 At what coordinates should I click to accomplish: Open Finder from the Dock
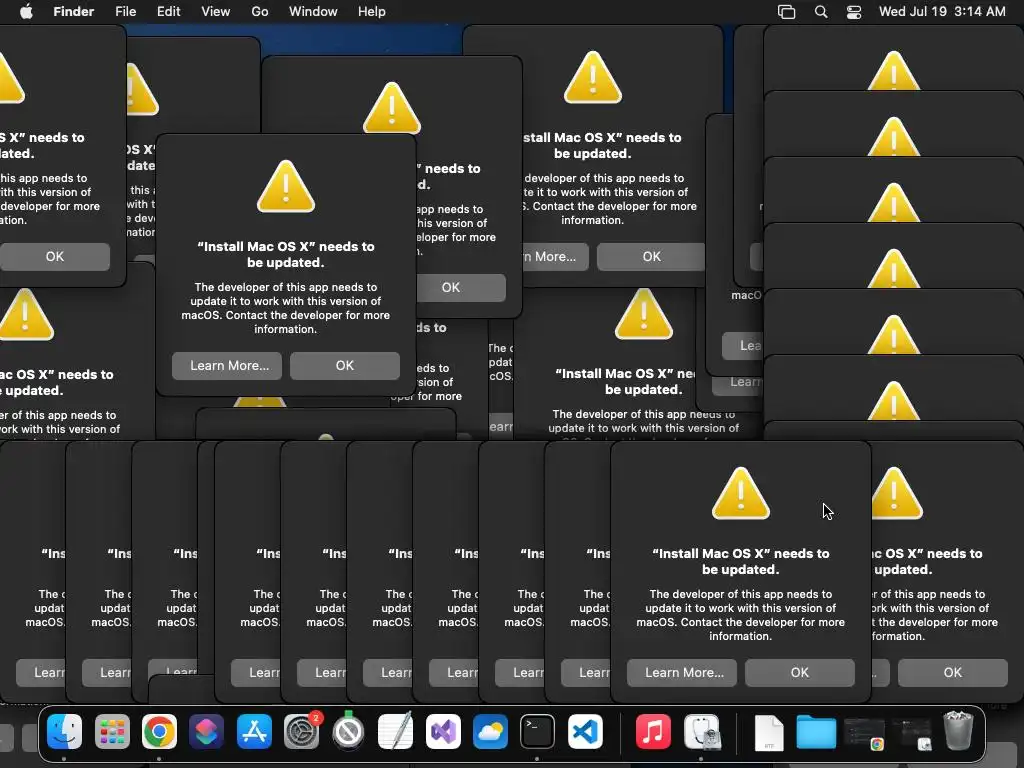tap(65, 731)
